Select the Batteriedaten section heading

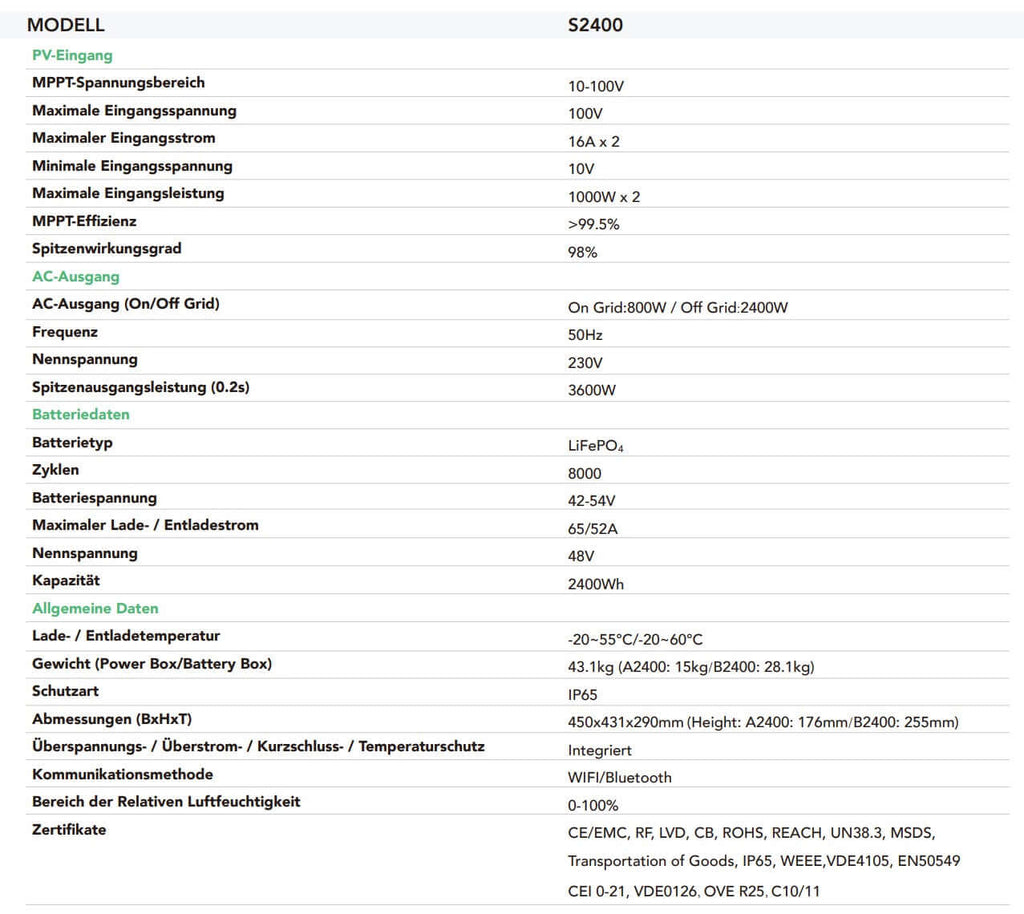80,415
